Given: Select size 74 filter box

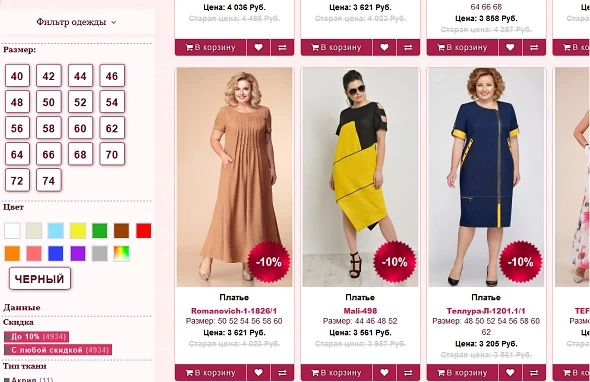Looking at the screenshot, I should (49, 181).
